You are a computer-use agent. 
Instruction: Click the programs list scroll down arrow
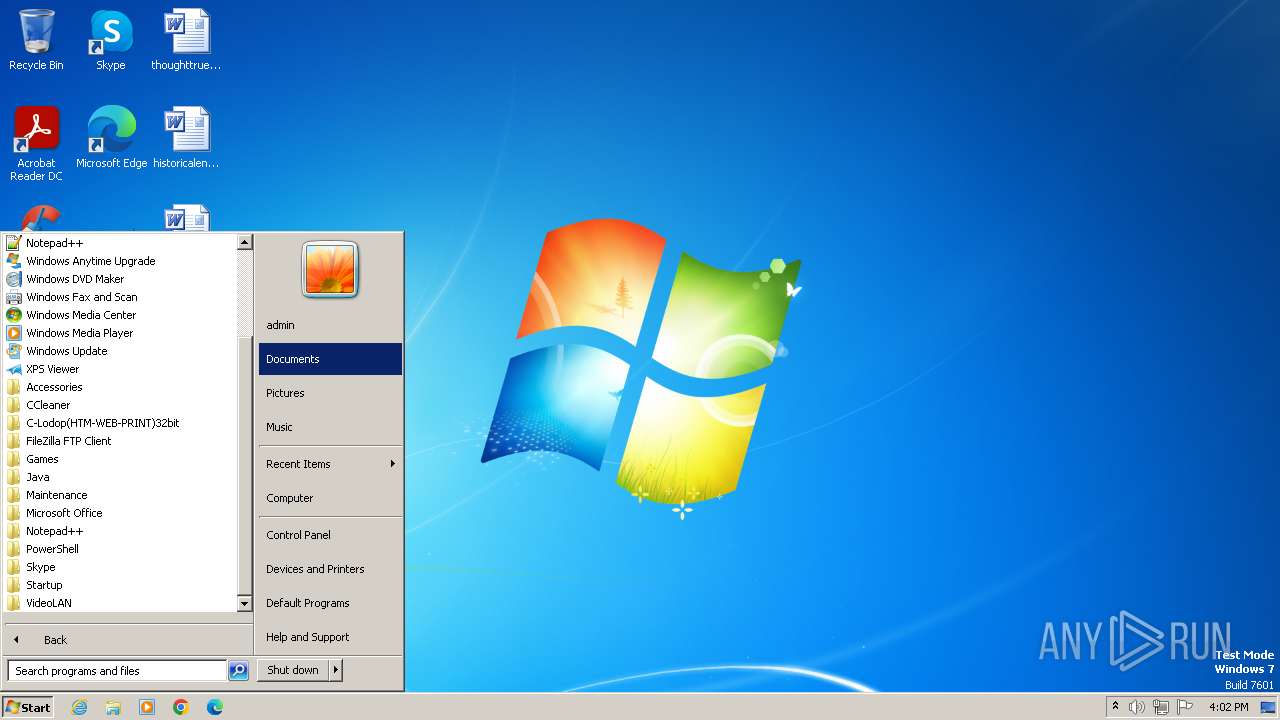244,604
